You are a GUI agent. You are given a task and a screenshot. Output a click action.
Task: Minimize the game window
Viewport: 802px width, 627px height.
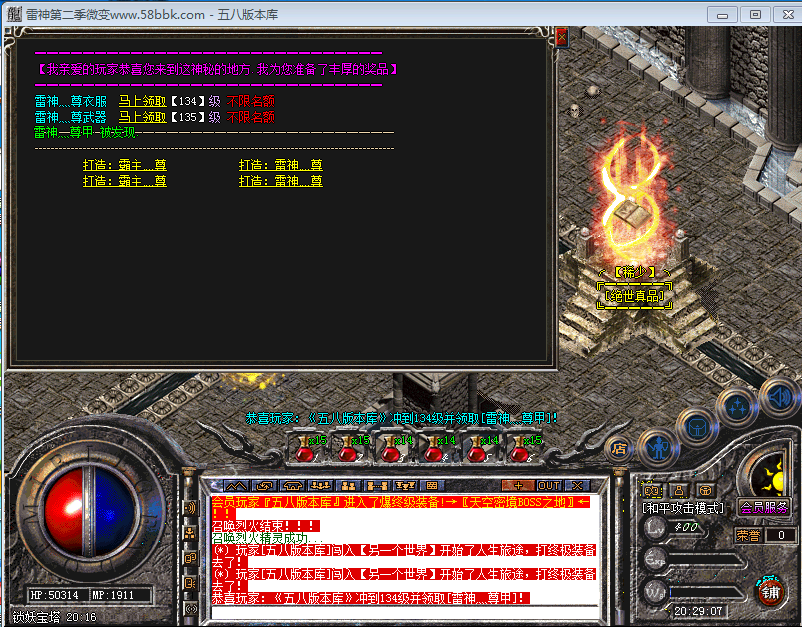(x=722, y=15)
